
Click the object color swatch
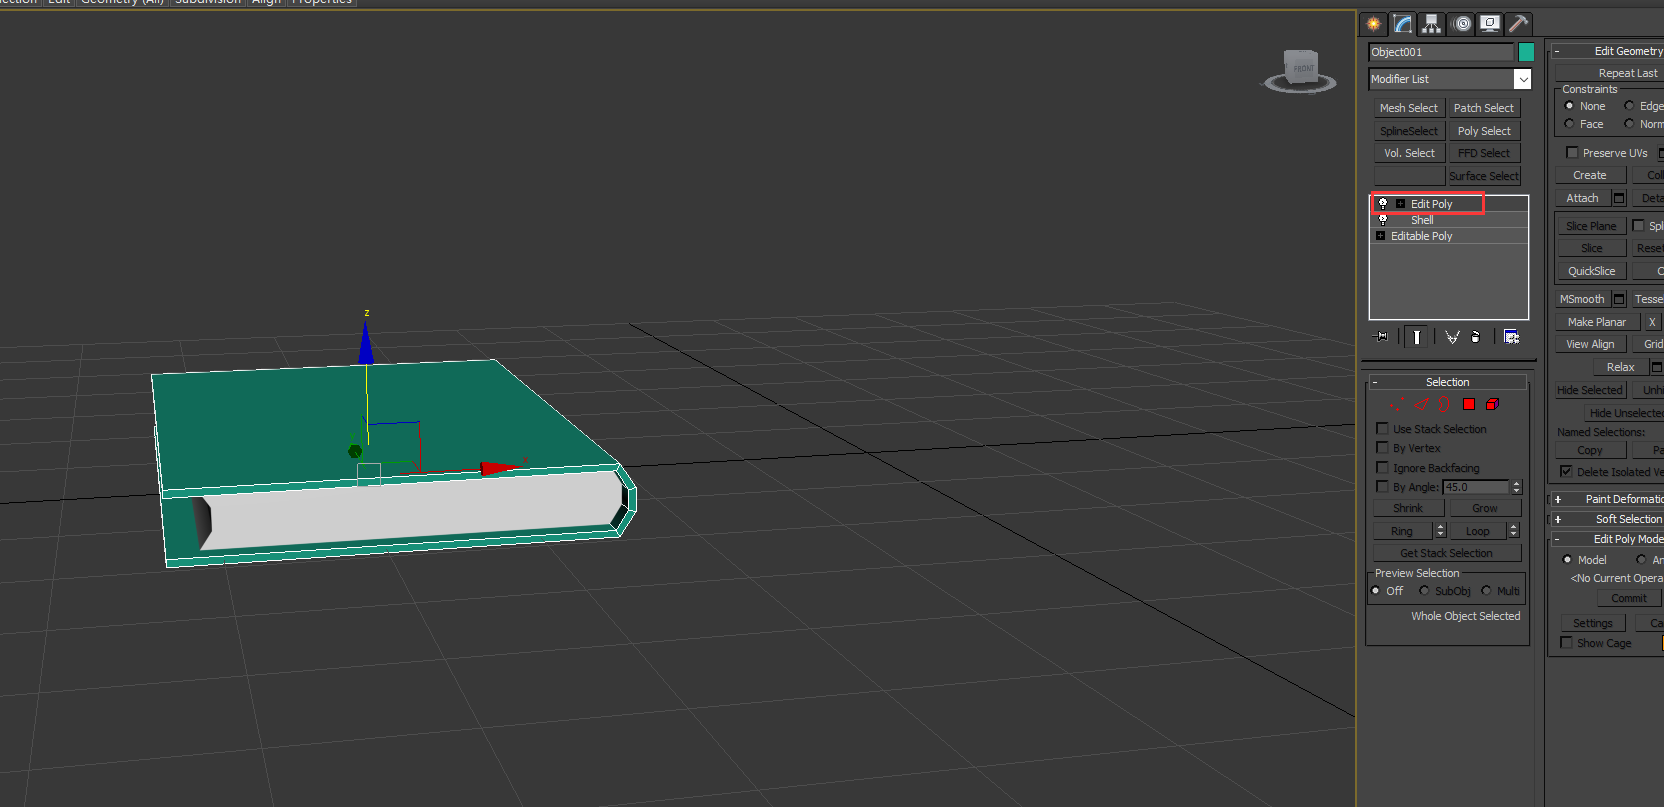pos(1526,52)
